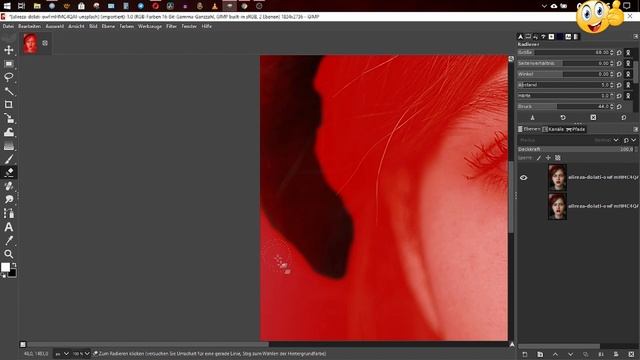640x360 pixels.
Task: Select the Move tool
Action: 9,50
